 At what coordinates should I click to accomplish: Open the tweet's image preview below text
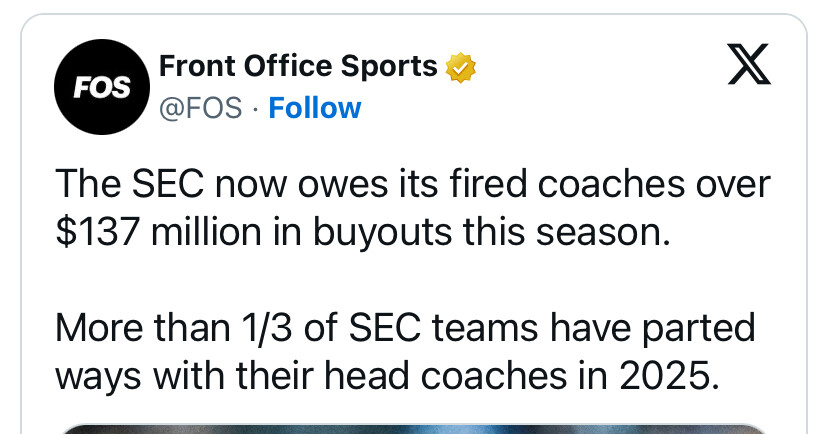(413, 427)
